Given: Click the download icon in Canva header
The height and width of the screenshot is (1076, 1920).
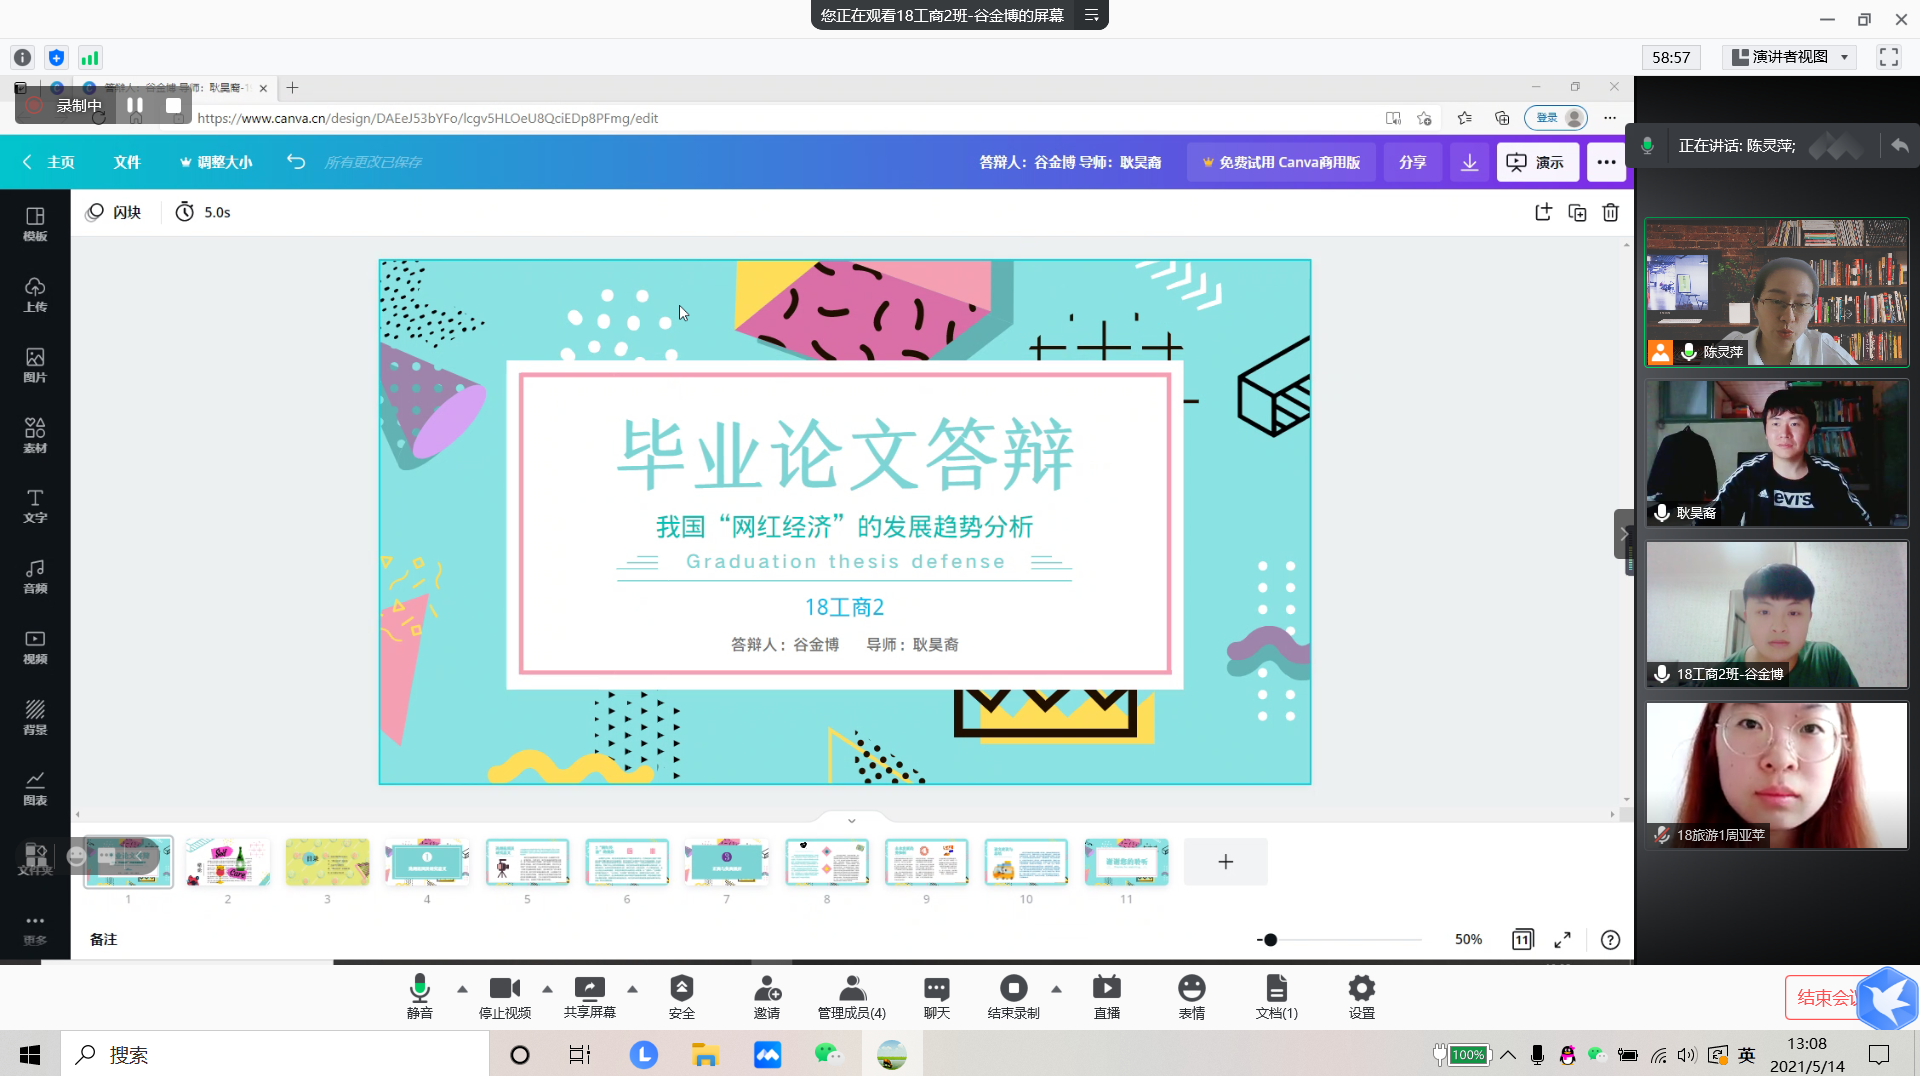Looking at the screenshot, I should (1469, 162).
